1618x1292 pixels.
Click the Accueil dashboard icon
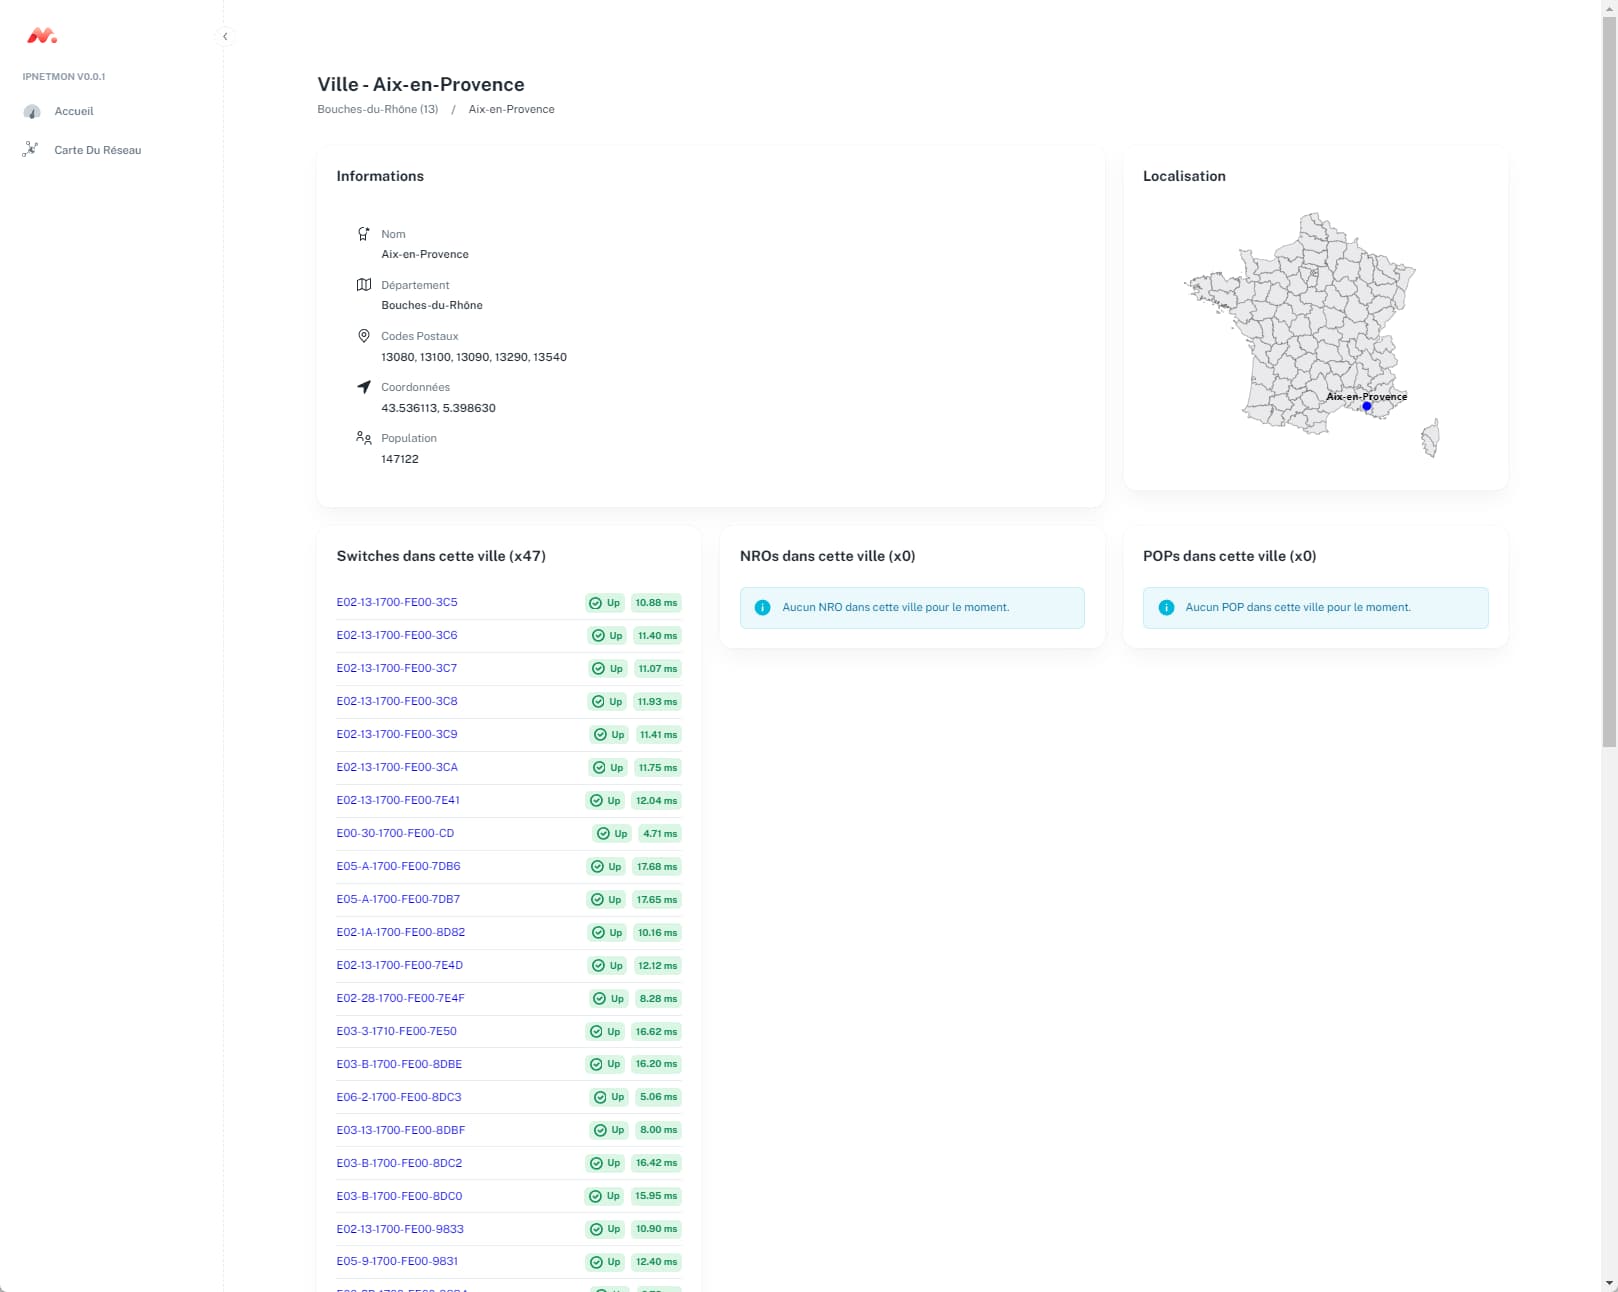point(32,111)
